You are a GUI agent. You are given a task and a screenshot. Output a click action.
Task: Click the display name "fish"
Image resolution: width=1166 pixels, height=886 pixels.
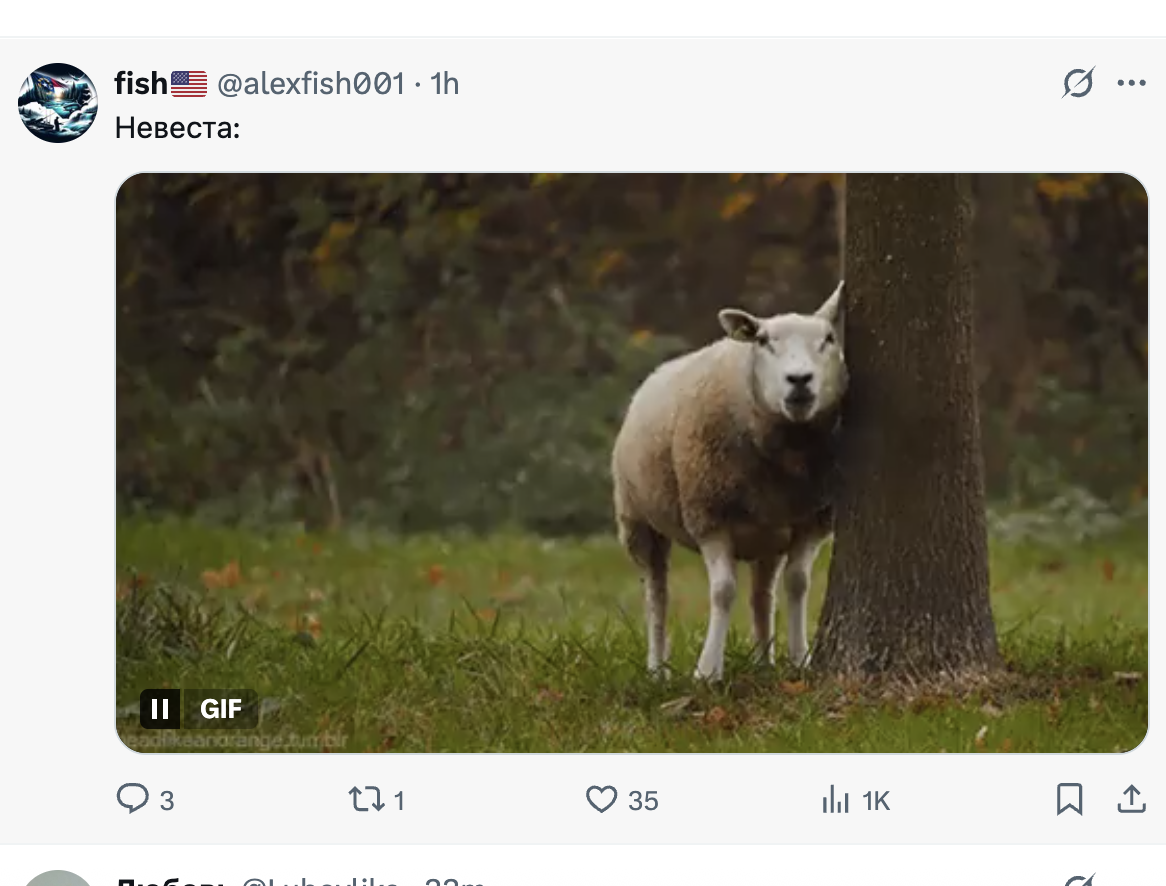(x=141, y=84)
